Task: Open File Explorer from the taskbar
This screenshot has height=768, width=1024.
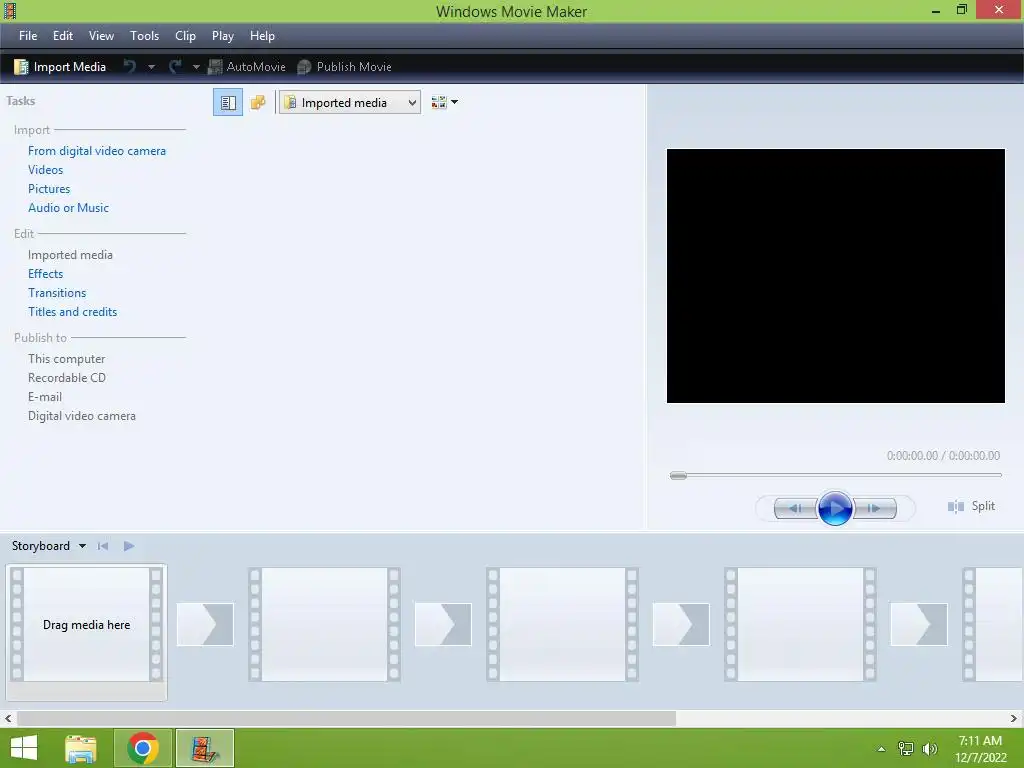Action: (80, 748)
